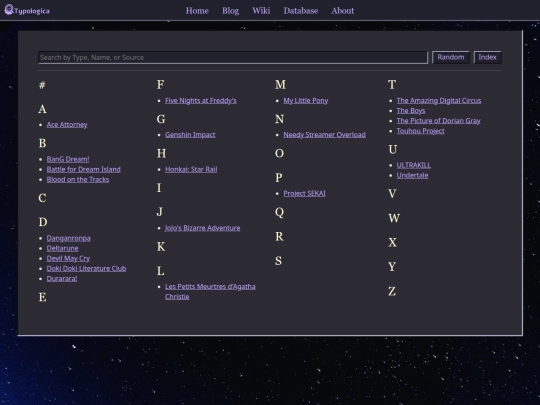Click the letter D section heading
This screenshot has height=405, width=540.
pos(43,222)
